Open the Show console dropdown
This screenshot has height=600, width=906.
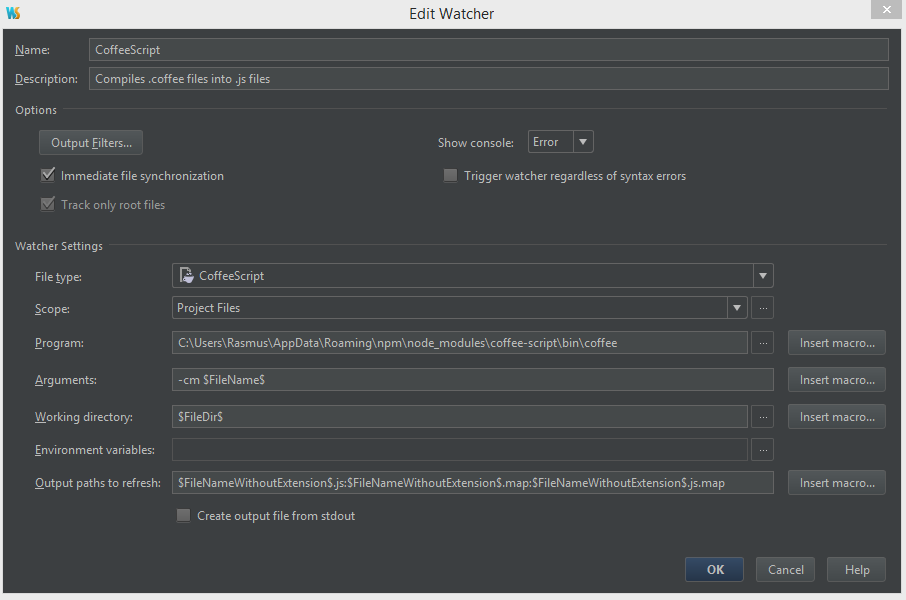560,142
